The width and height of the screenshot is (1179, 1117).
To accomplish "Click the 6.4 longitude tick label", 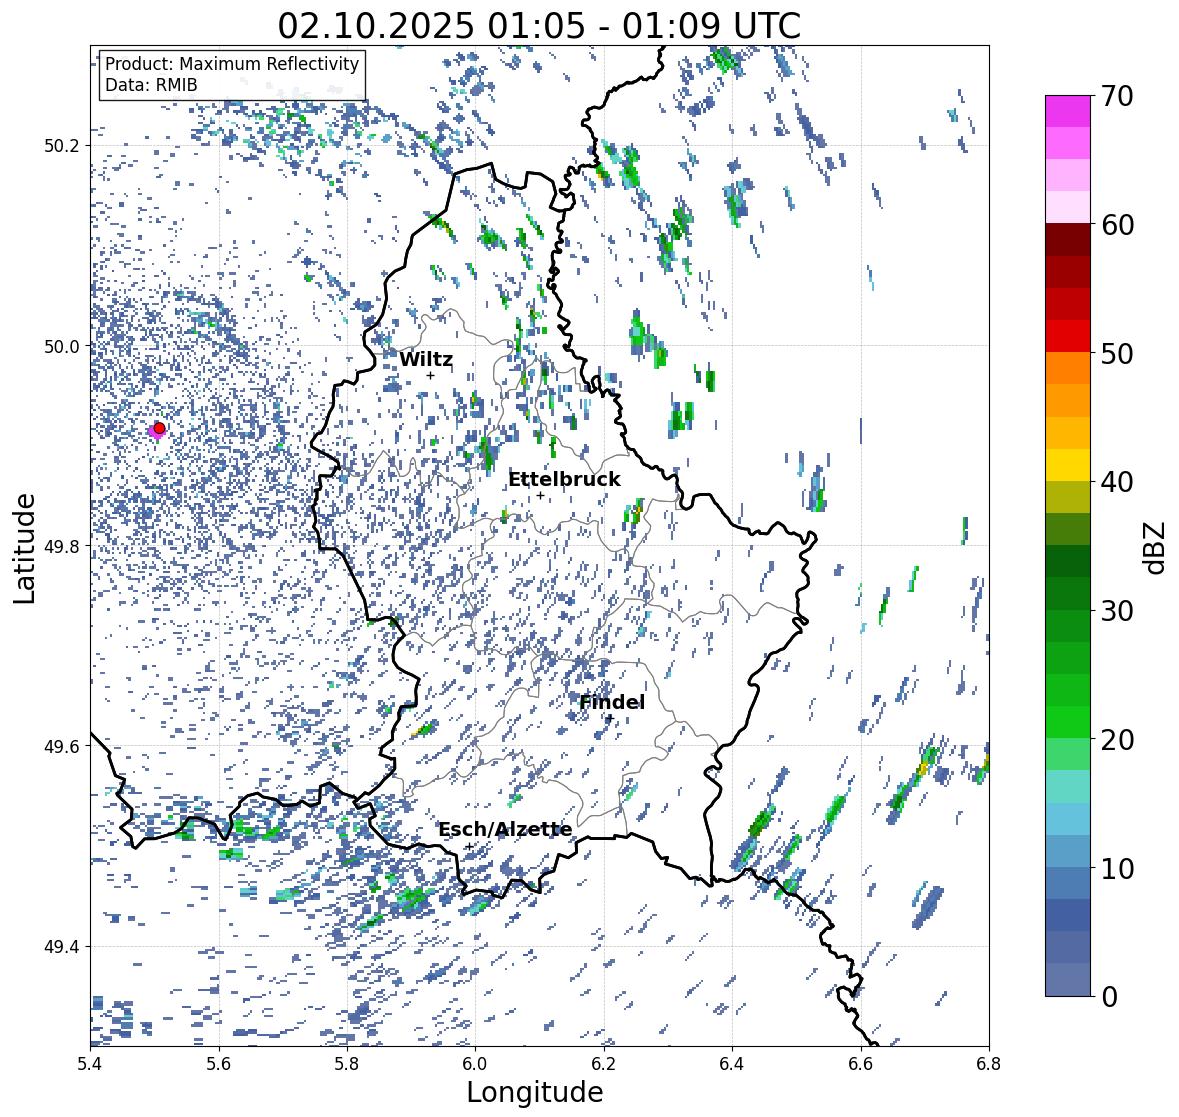I will [x=732, y=1064].
